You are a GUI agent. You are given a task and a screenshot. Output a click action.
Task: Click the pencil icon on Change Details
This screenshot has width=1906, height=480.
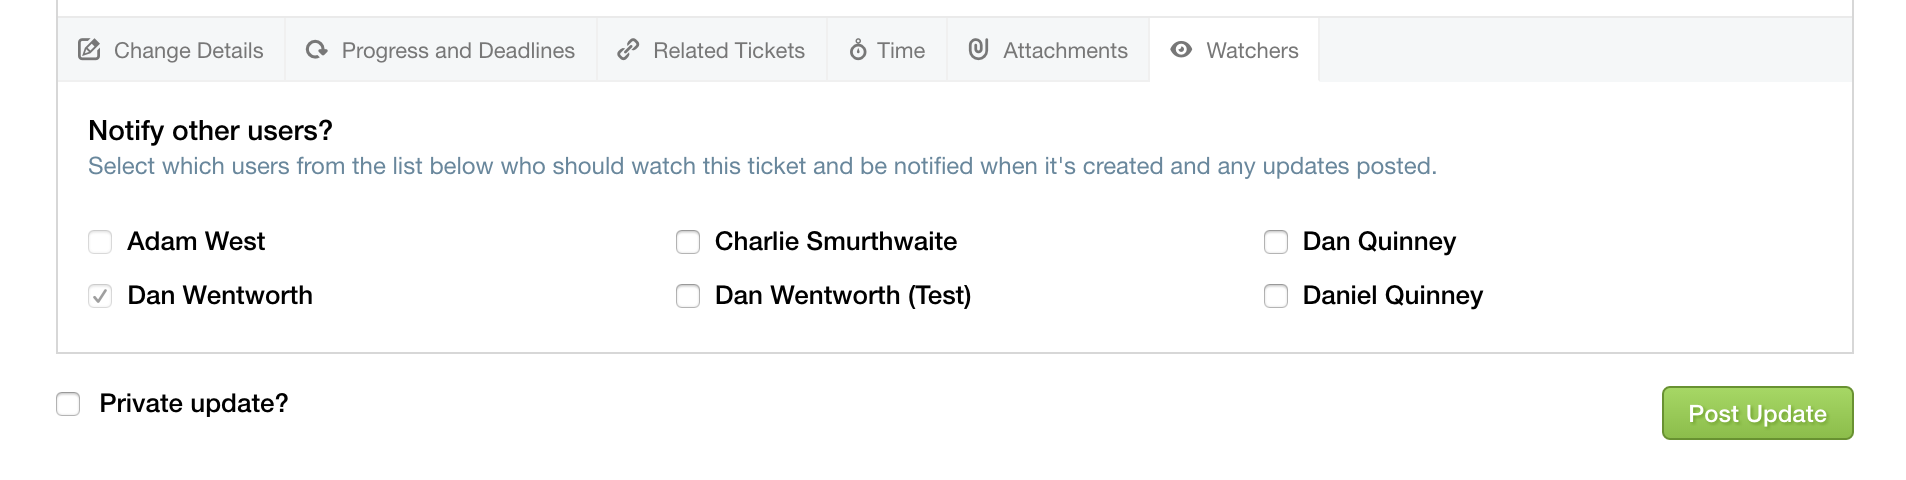[89, 49]
